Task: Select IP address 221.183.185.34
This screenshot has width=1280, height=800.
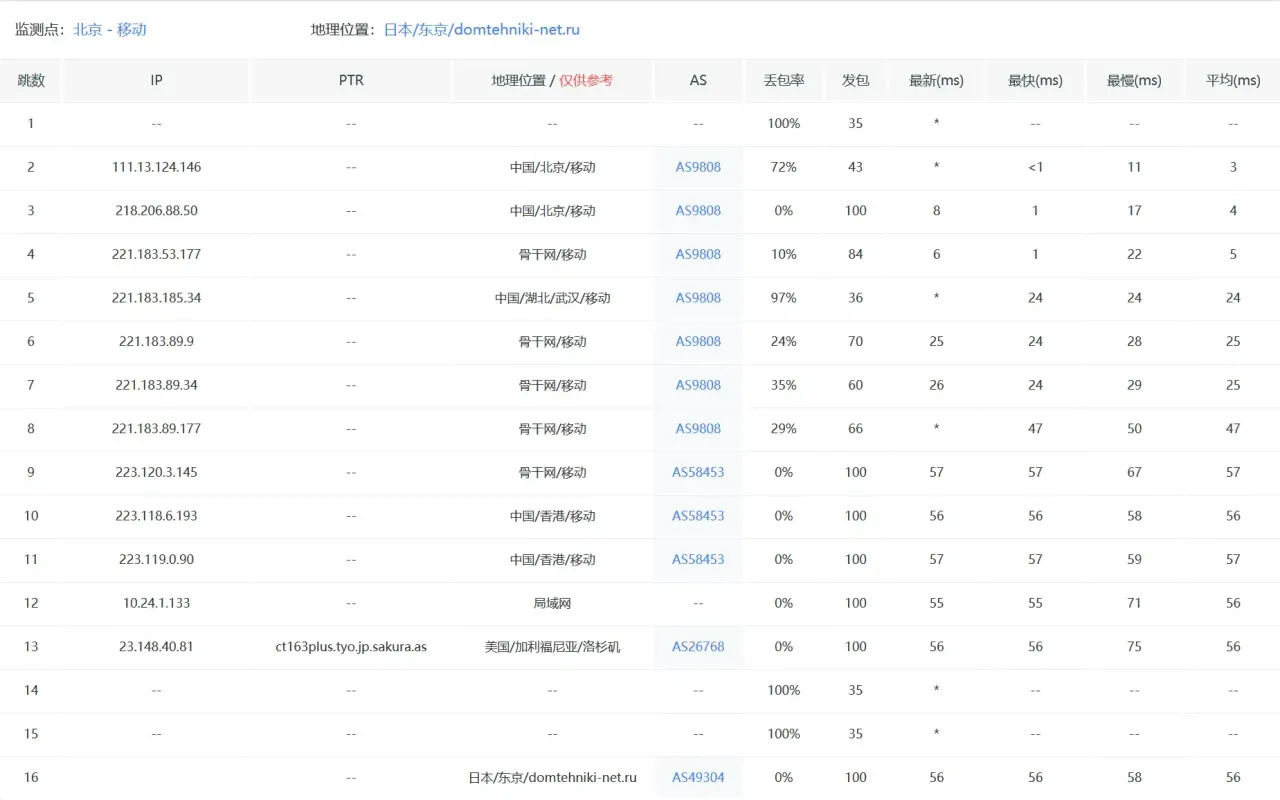Action: point(156,298)
